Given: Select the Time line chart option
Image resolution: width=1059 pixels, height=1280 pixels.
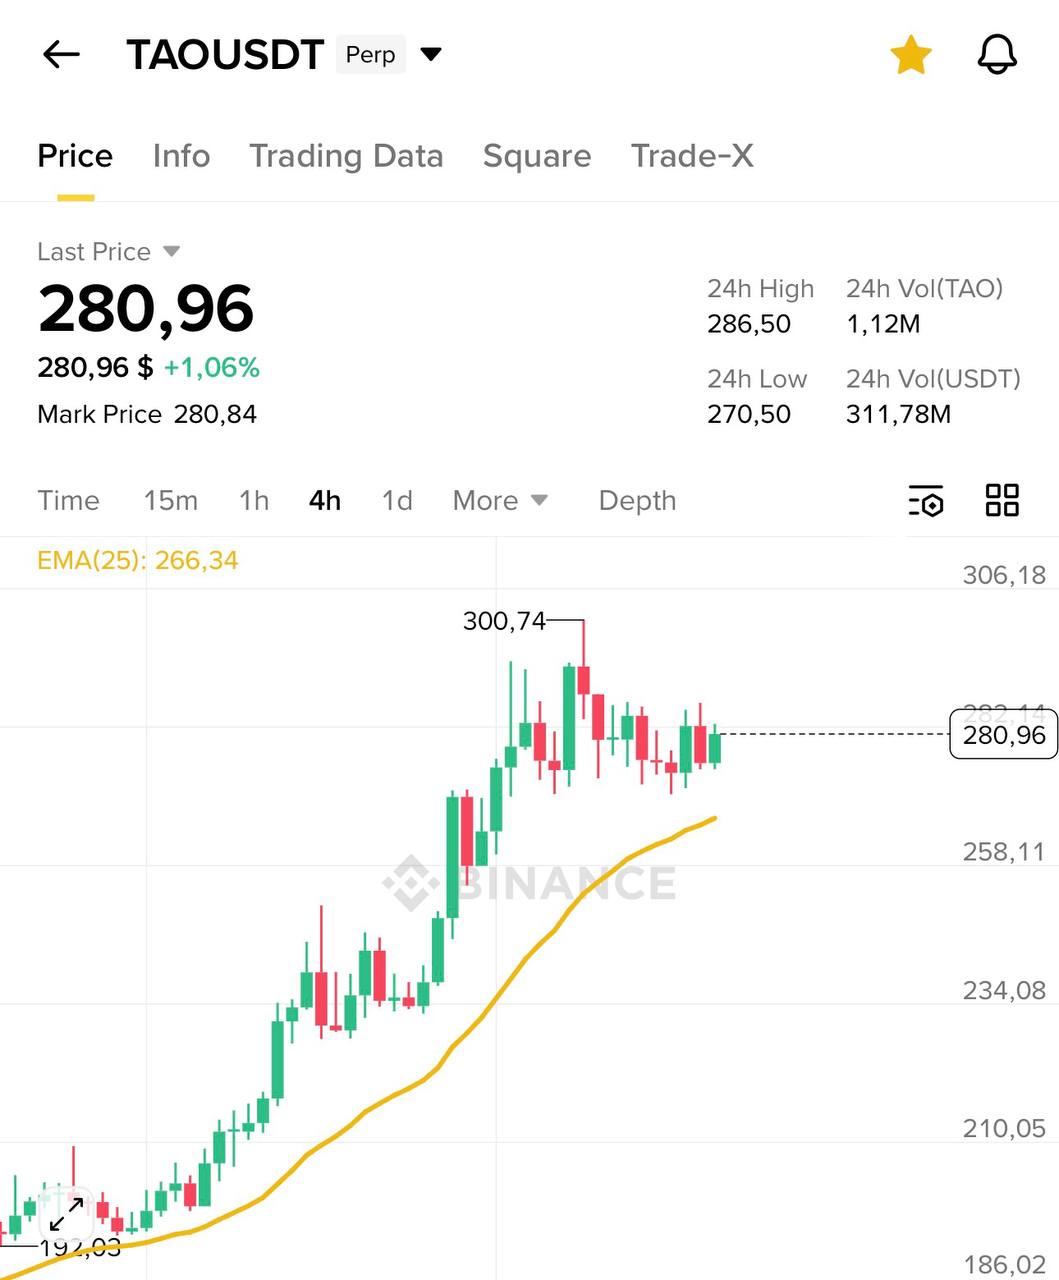Looking at the screenshot, I should pos(68,500).
